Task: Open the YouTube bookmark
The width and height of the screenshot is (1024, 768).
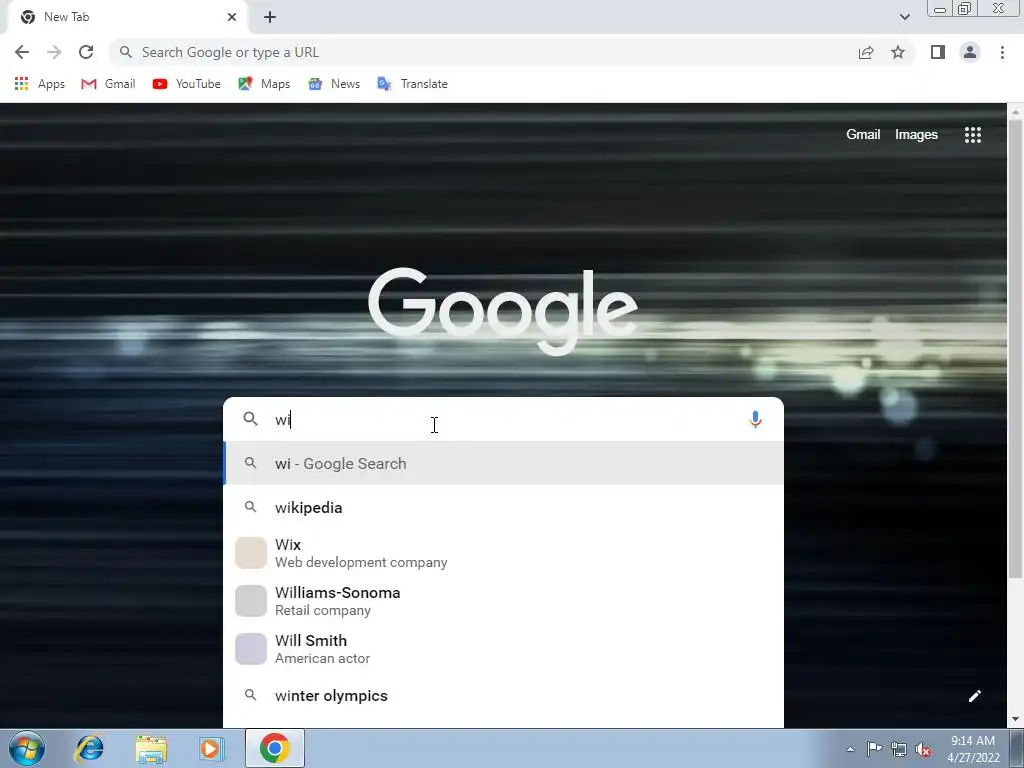Action: click(186, 84)
